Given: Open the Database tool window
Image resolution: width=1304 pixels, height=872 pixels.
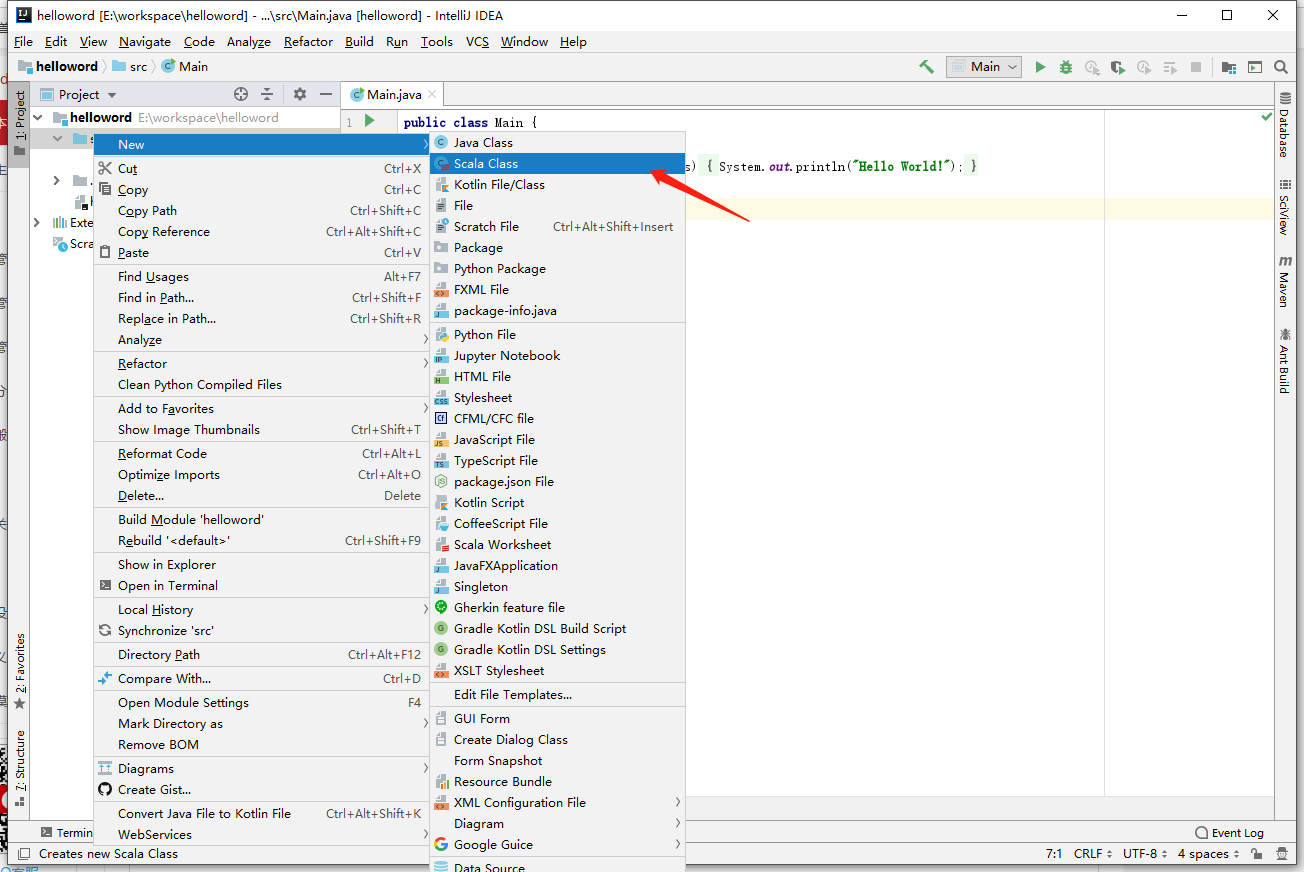Looking at the screenshot, I should pos(1284,123).
